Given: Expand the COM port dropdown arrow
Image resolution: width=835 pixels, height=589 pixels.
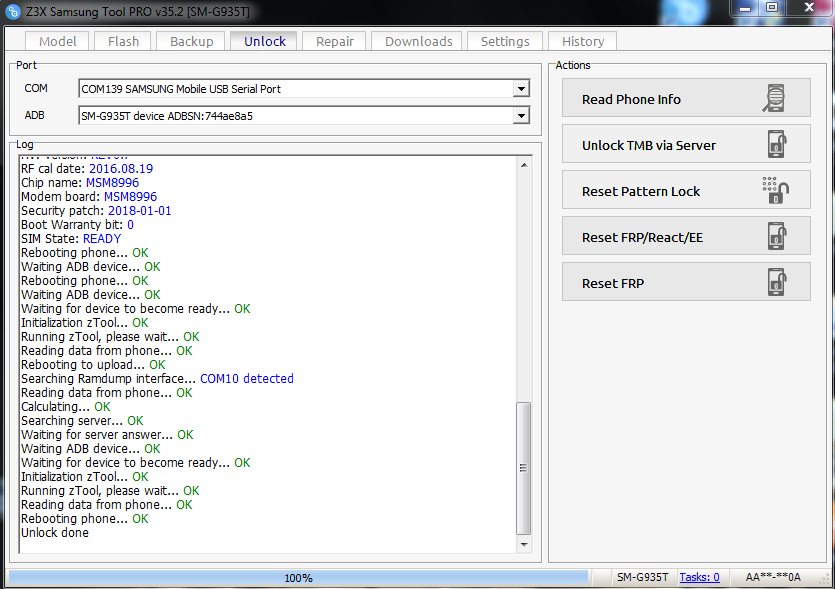Looking at the screenshot, I should [521, 88].
